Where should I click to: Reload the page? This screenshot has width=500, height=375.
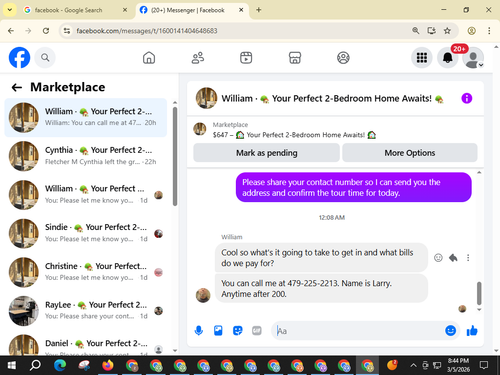pos(46,31)
